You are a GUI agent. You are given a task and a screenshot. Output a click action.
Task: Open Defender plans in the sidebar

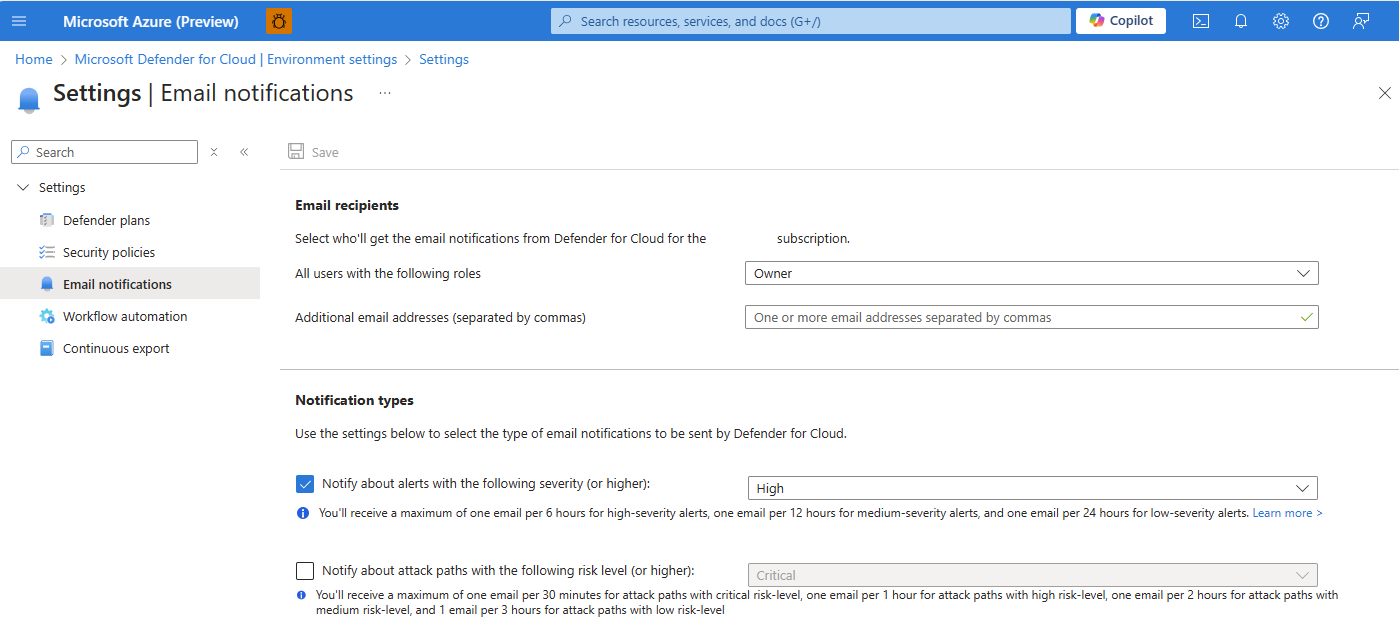pos(106,220)
